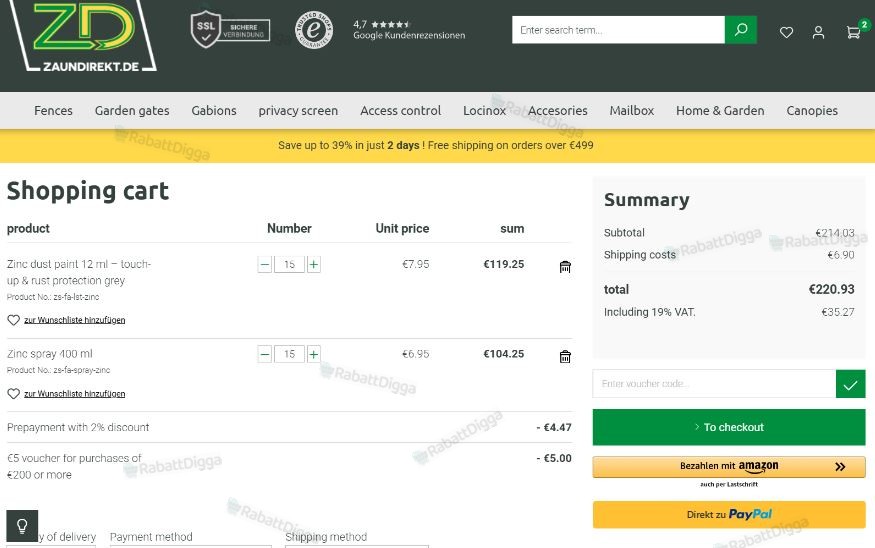Select the Including 19% VAT line
The height and width of the screenshot is (548, 875).
pos(729,312)
